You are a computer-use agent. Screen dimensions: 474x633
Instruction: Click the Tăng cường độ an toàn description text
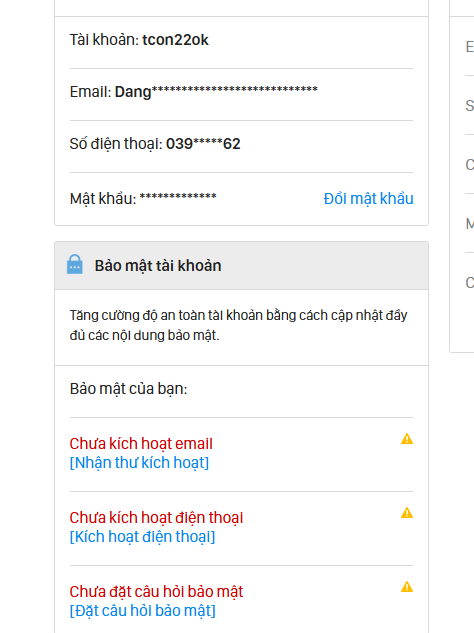238,325
